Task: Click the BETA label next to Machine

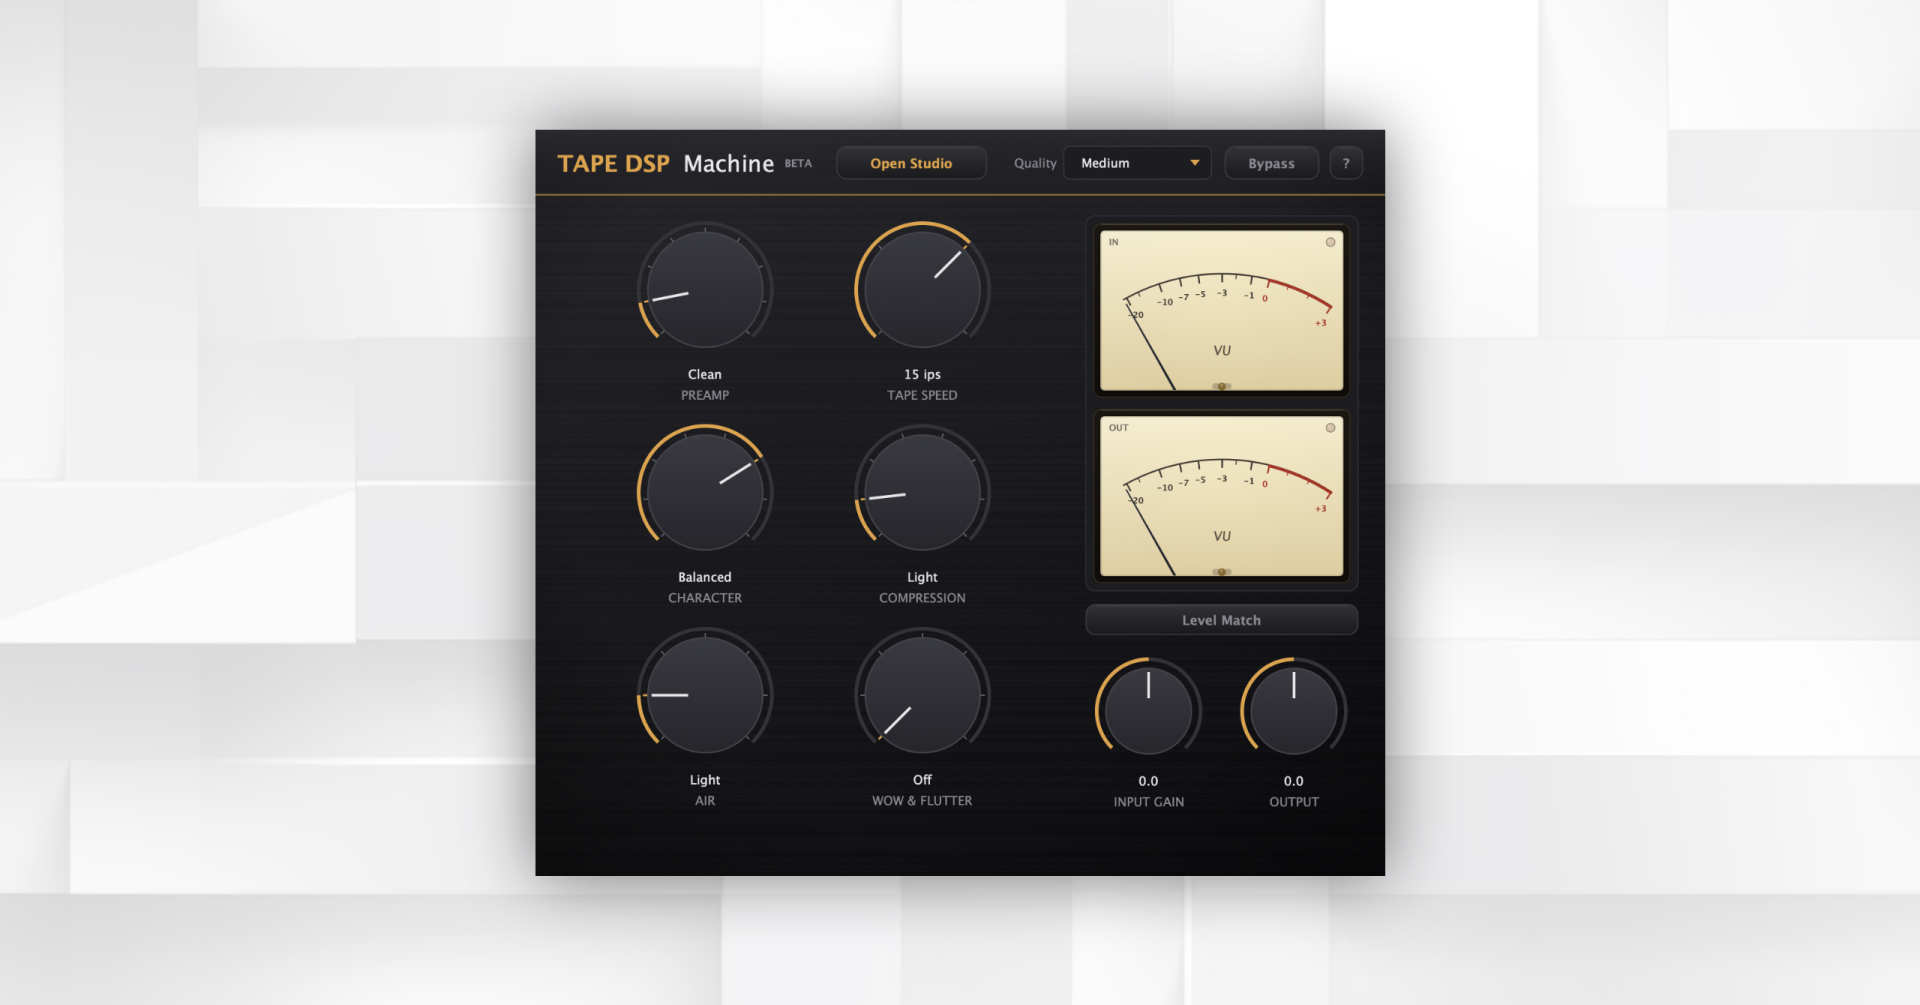Action: (x=798, y=163)
